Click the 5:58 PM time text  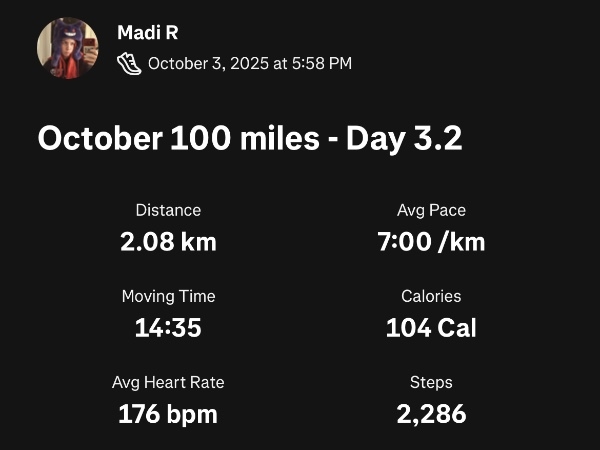tap(321, 64)
